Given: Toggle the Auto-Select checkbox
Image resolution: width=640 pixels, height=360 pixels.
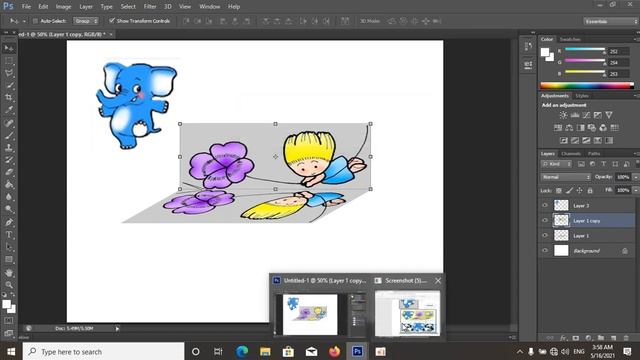Looking at the screenshot, I should tap(35, 21).
